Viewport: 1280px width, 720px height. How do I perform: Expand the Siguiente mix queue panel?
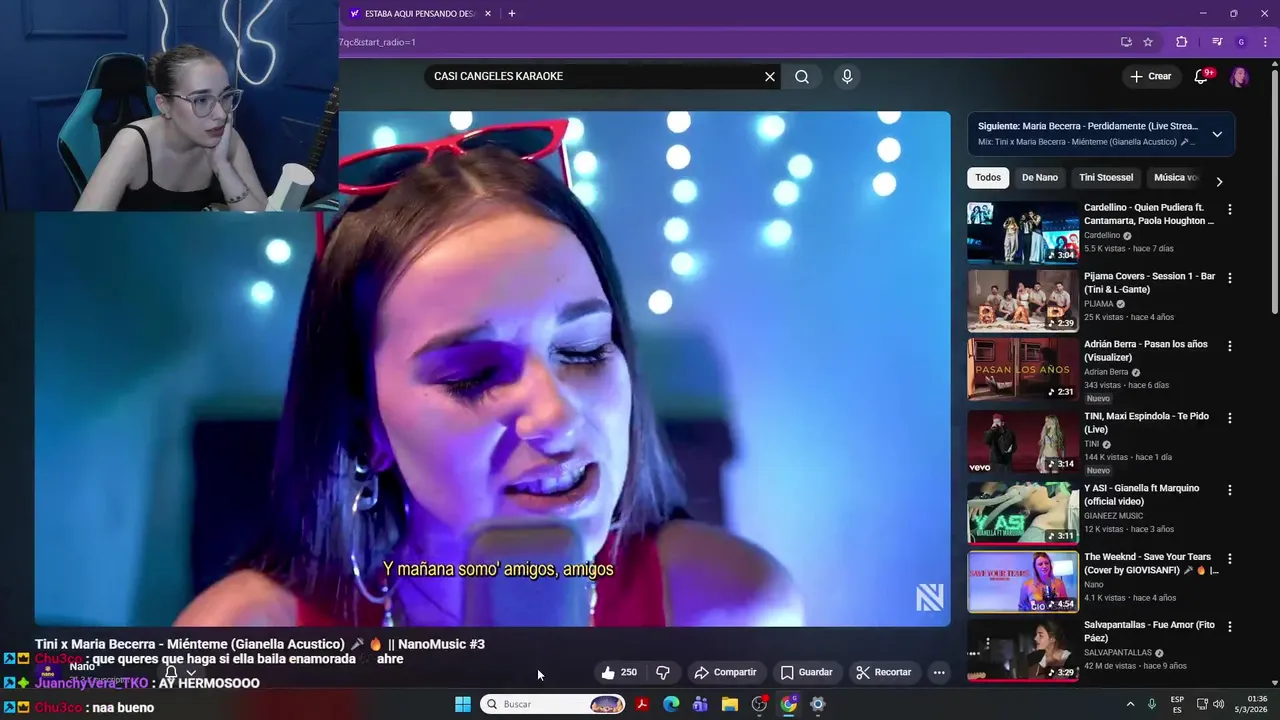pyautogui.click(x=1217, y=134)
